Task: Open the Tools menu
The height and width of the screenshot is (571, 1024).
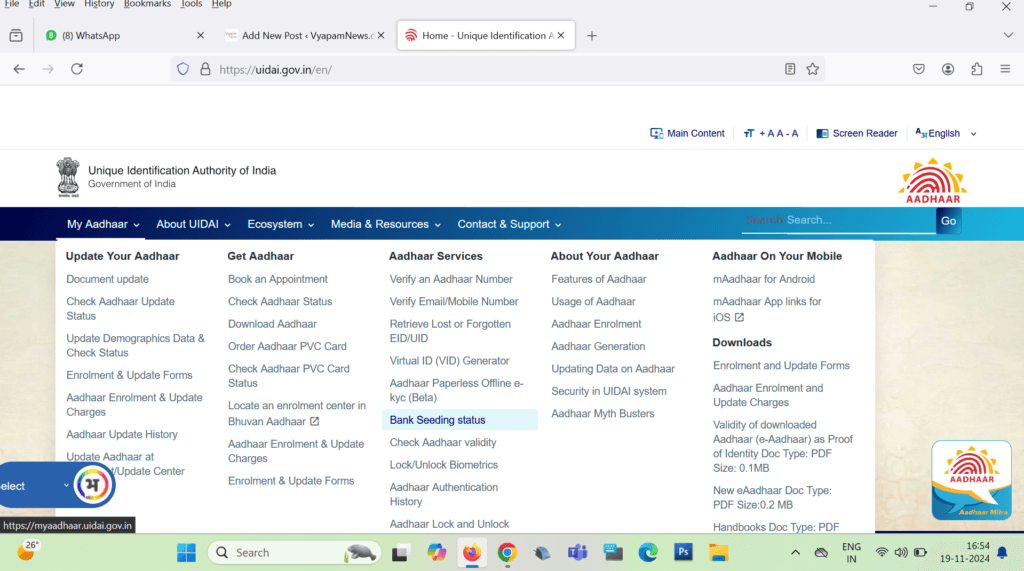Action: tap(191, 4)
